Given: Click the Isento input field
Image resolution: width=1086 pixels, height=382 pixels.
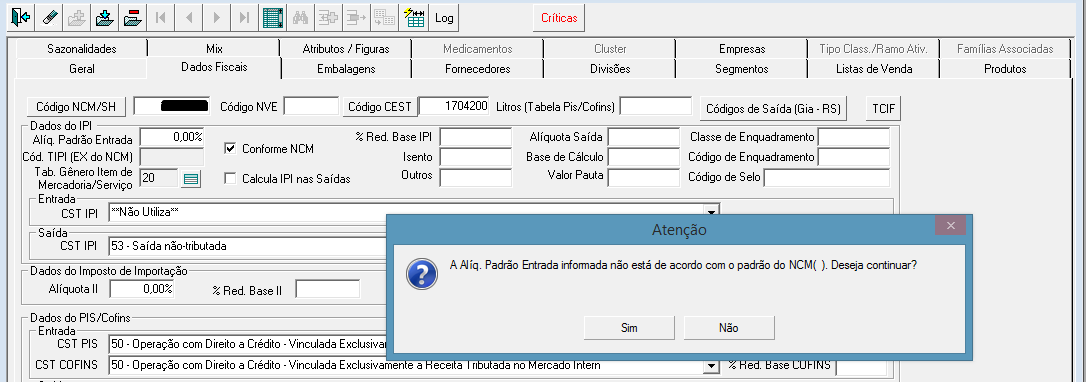Looking at the screenshot, I should [x=476, y=157].
